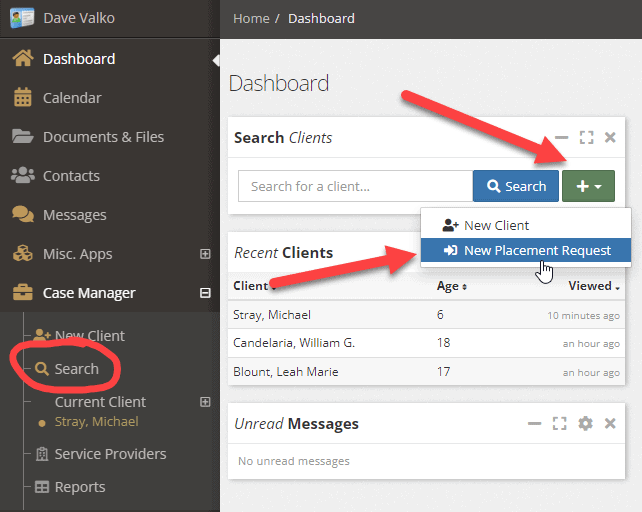
Task: Toggle fullscreen on the Unread Messages panel
Action: 560,424
